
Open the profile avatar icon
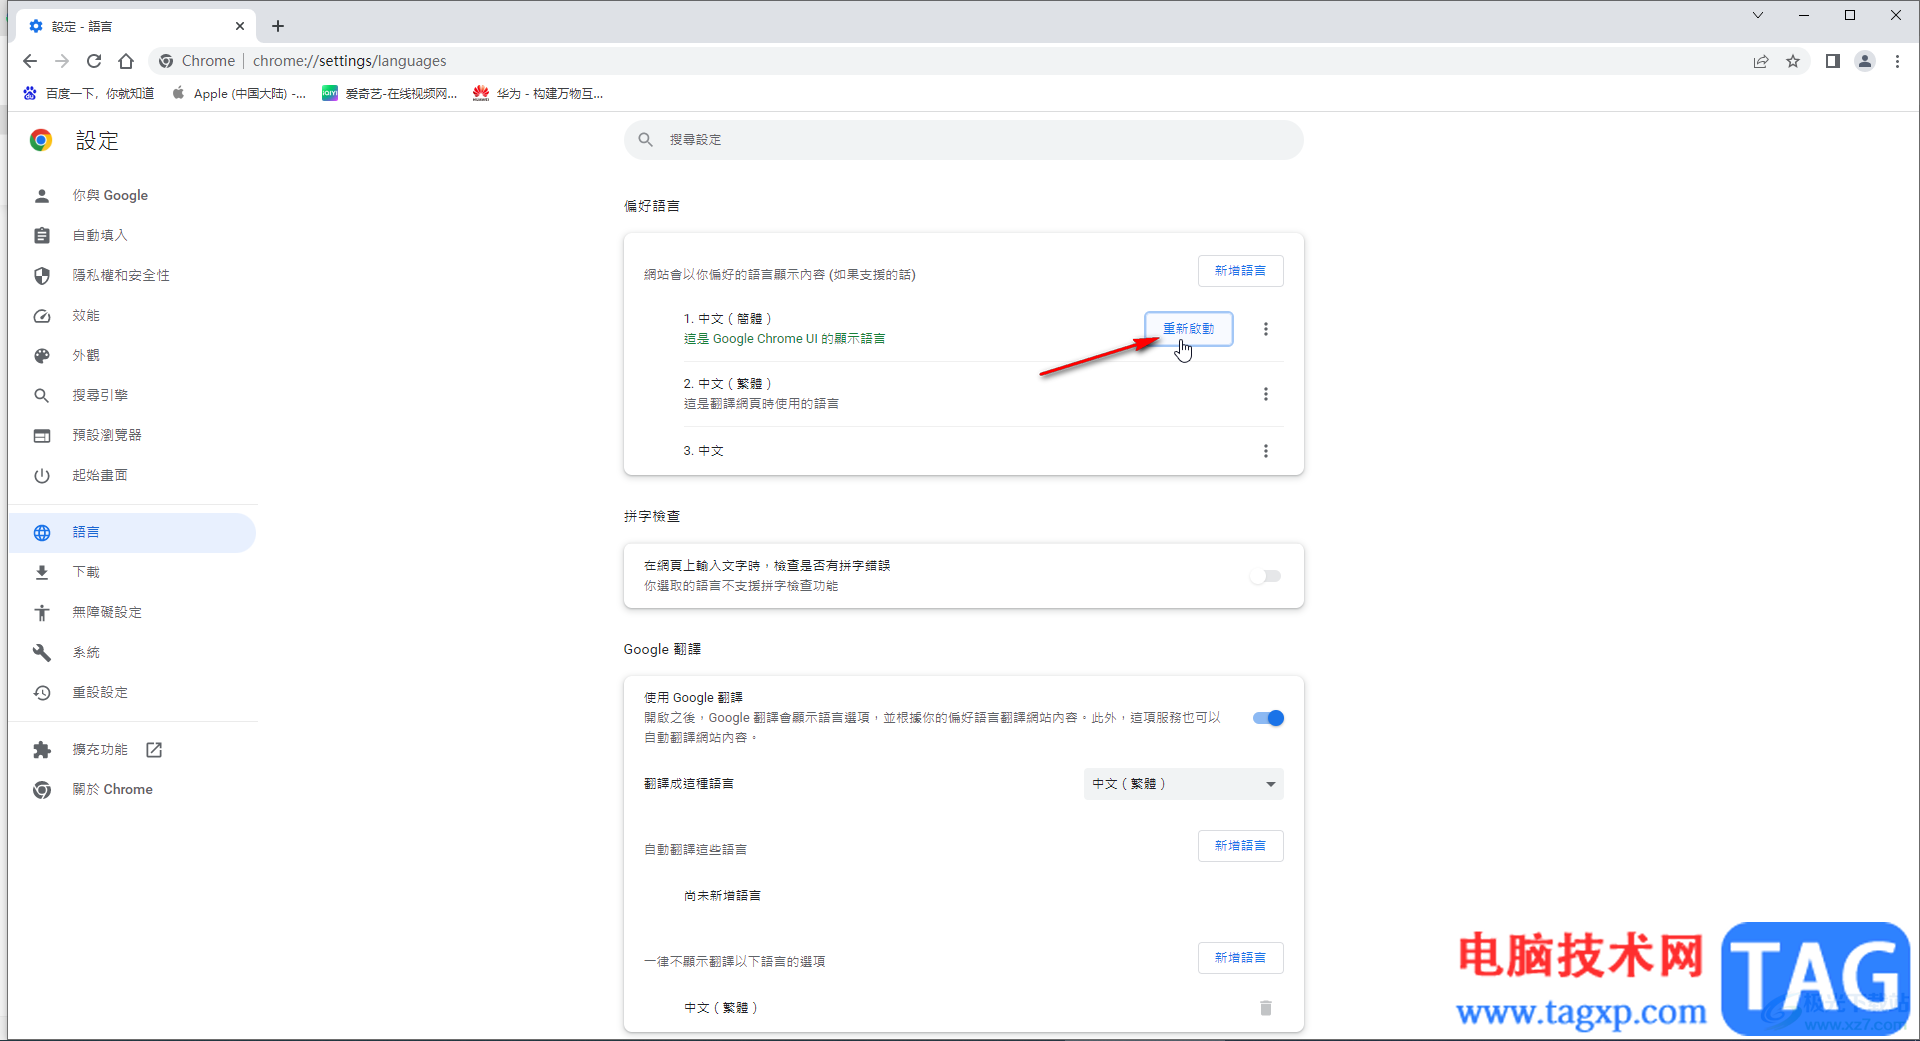[x=1865, y=61]
